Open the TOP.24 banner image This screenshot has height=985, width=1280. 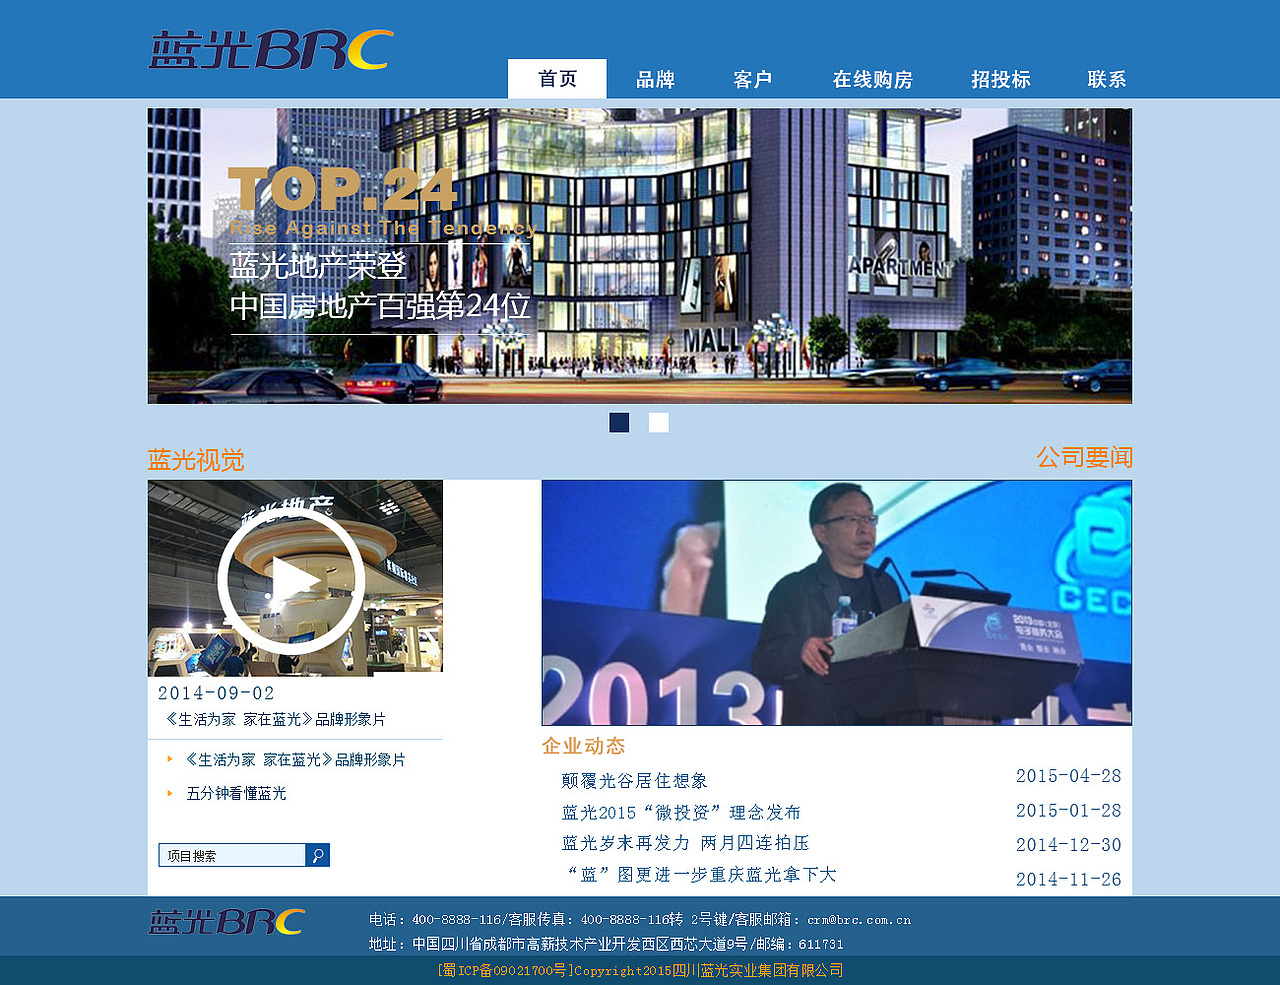(640, 256)
